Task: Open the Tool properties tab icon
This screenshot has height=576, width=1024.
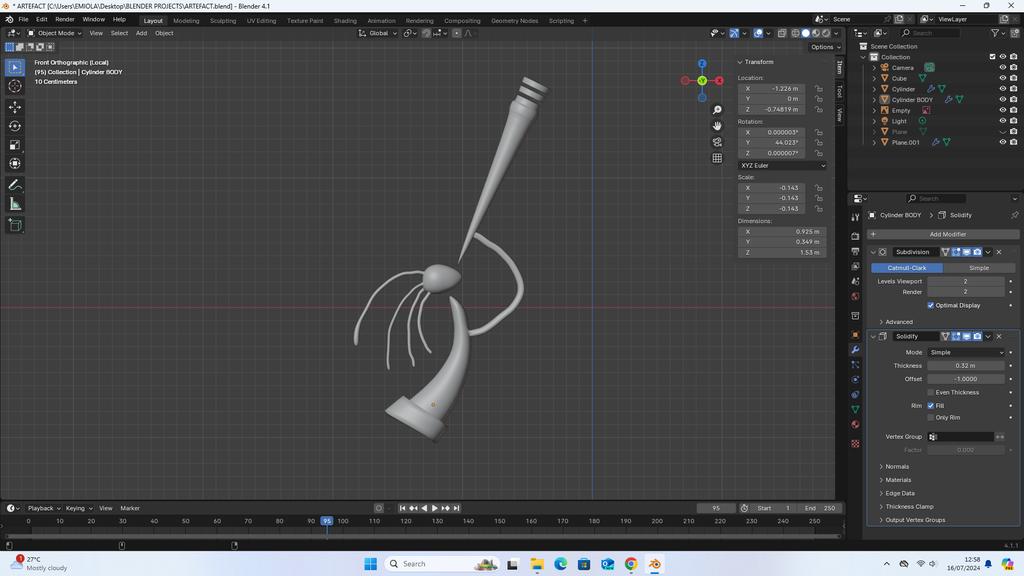Action: point(856,217)
